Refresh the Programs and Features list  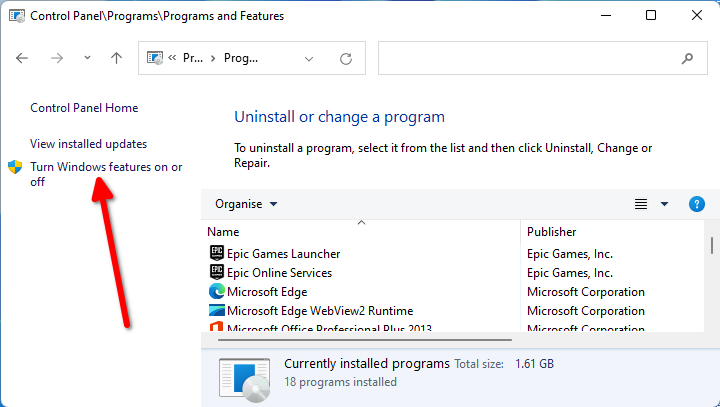pyautogui.click(x=346, y=59)
